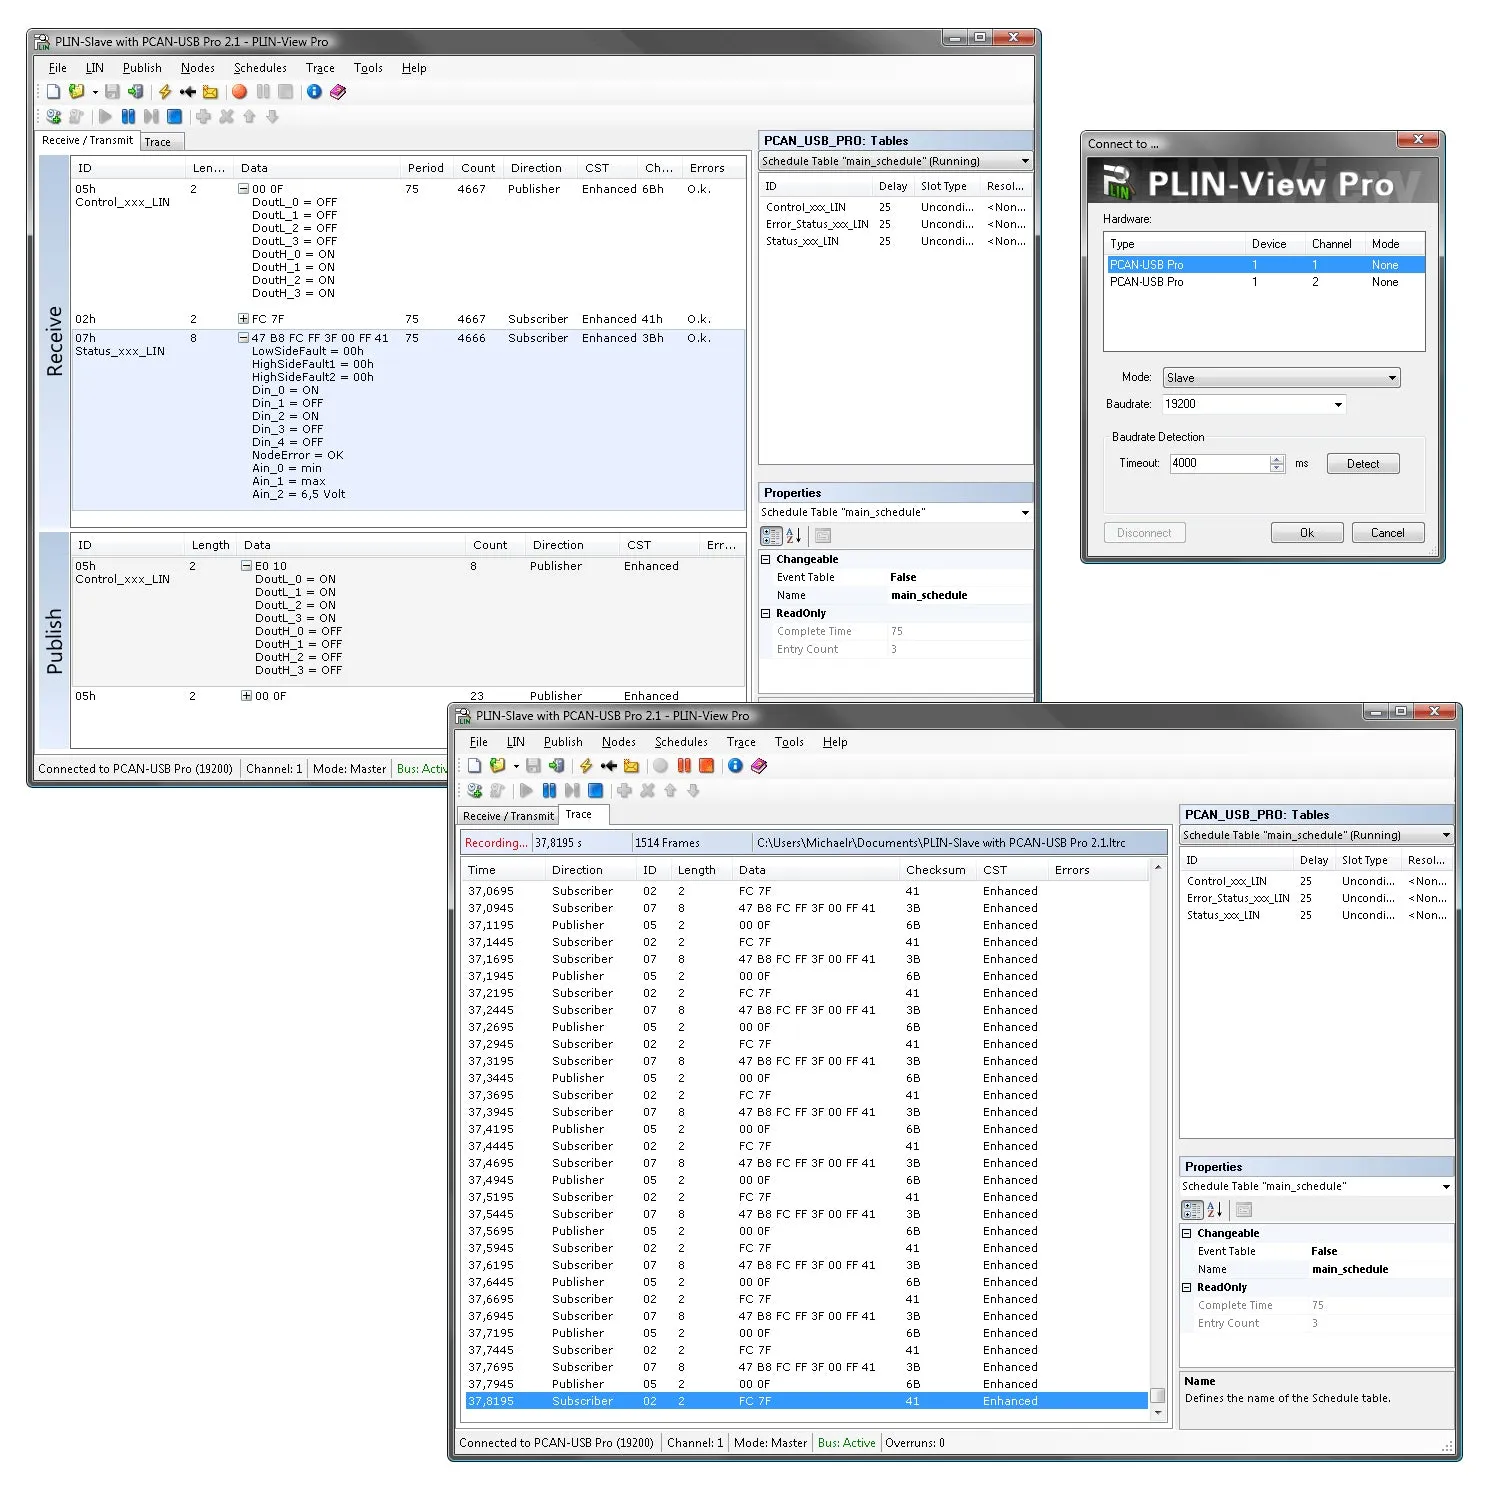Click New document icon in upper PLIN-View window
This screenshot has height=1500, width=1500.
[54, 92]
